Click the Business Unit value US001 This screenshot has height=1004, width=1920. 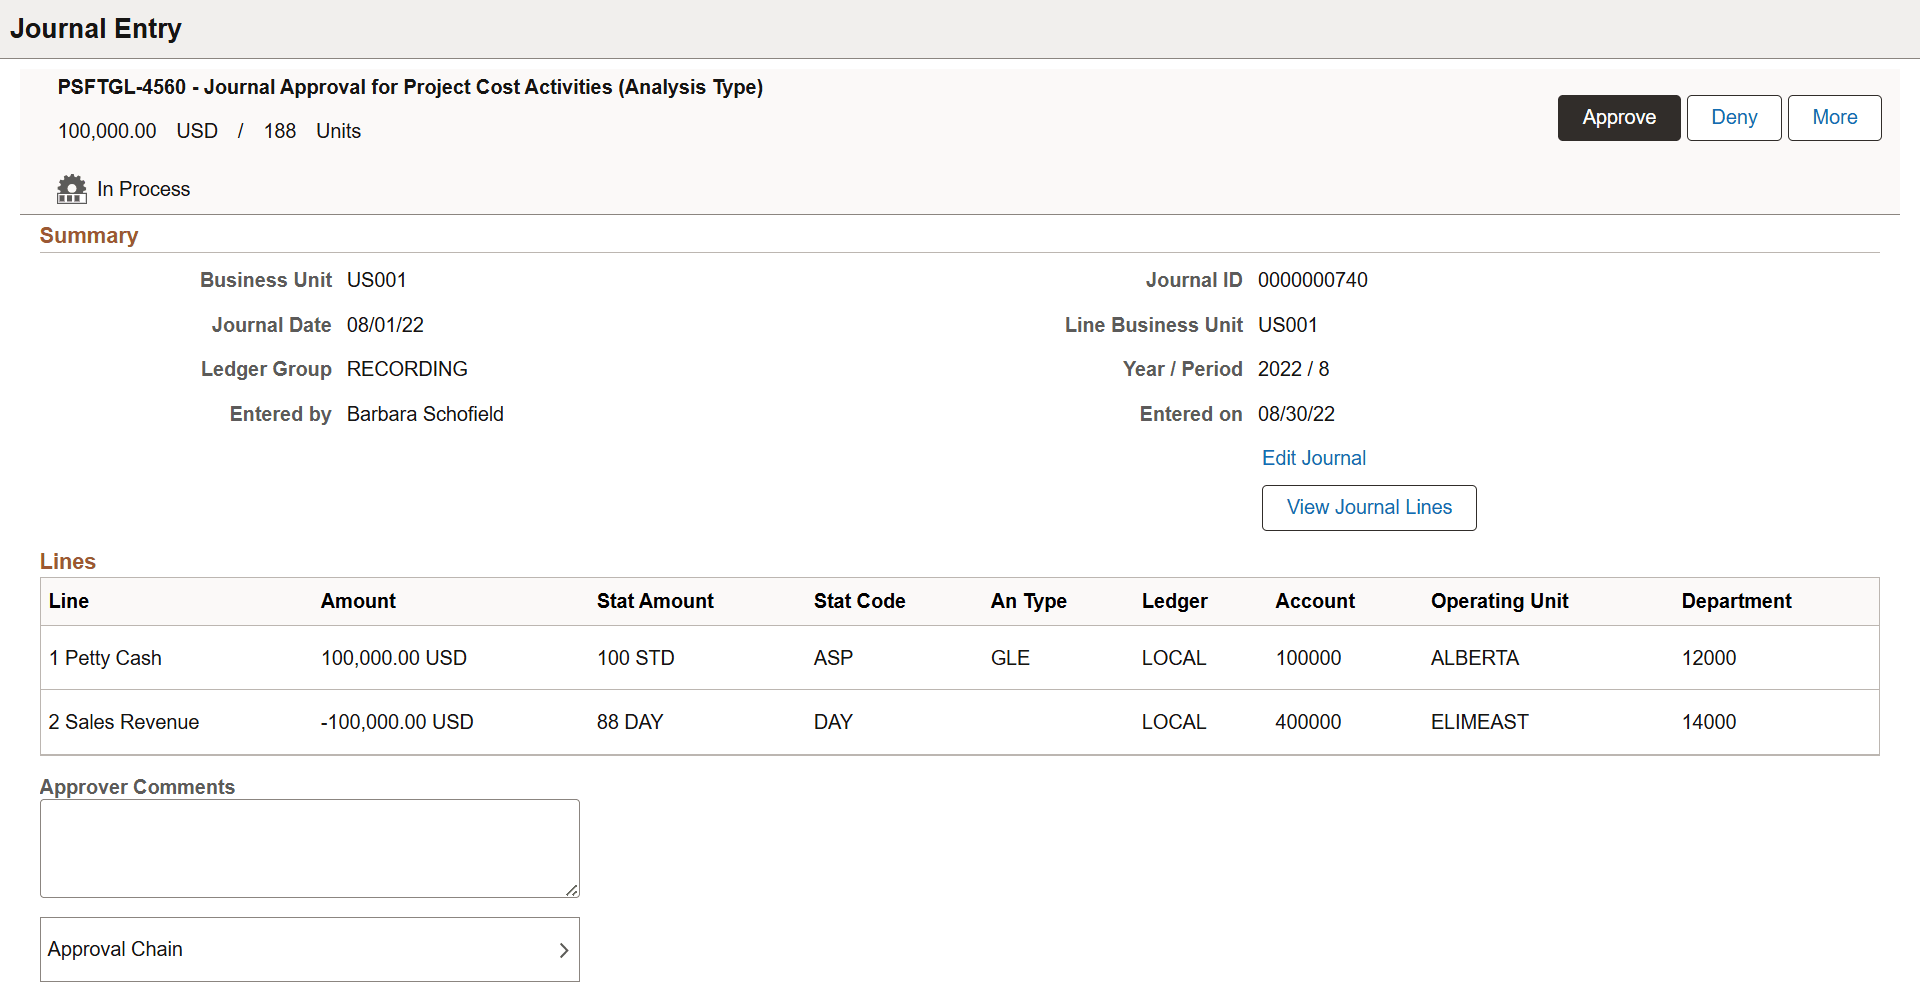point(377,280)
